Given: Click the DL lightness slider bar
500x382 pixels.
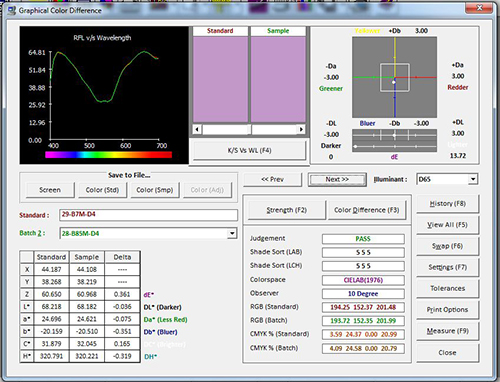Looking at the screenshot, I should [394, 135].
